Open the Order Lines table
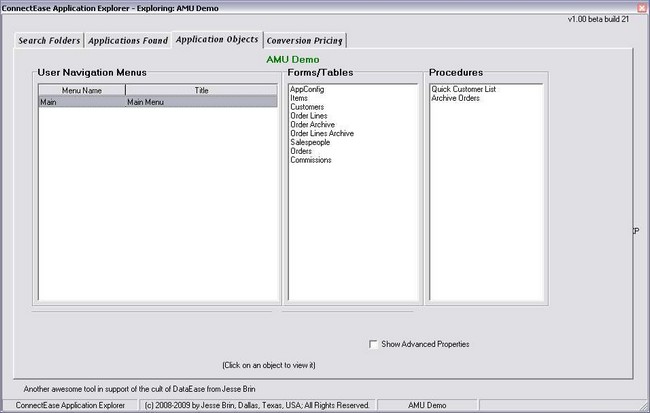Screen dimensions: 650x413 pyautogui.click(x=309, y=116)
